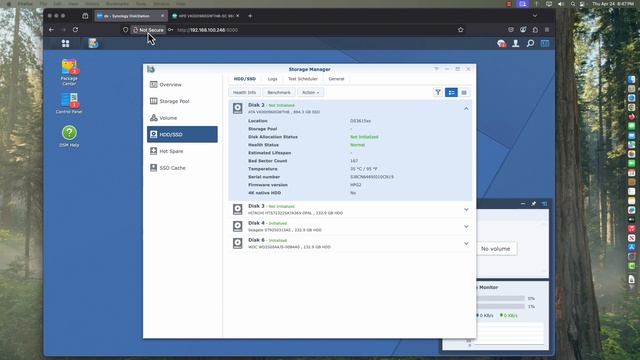The width and height of the screenshot is (640, 360).
Task: Click the browser reload button
Action: pyautogui.click(x=76, y=29)
